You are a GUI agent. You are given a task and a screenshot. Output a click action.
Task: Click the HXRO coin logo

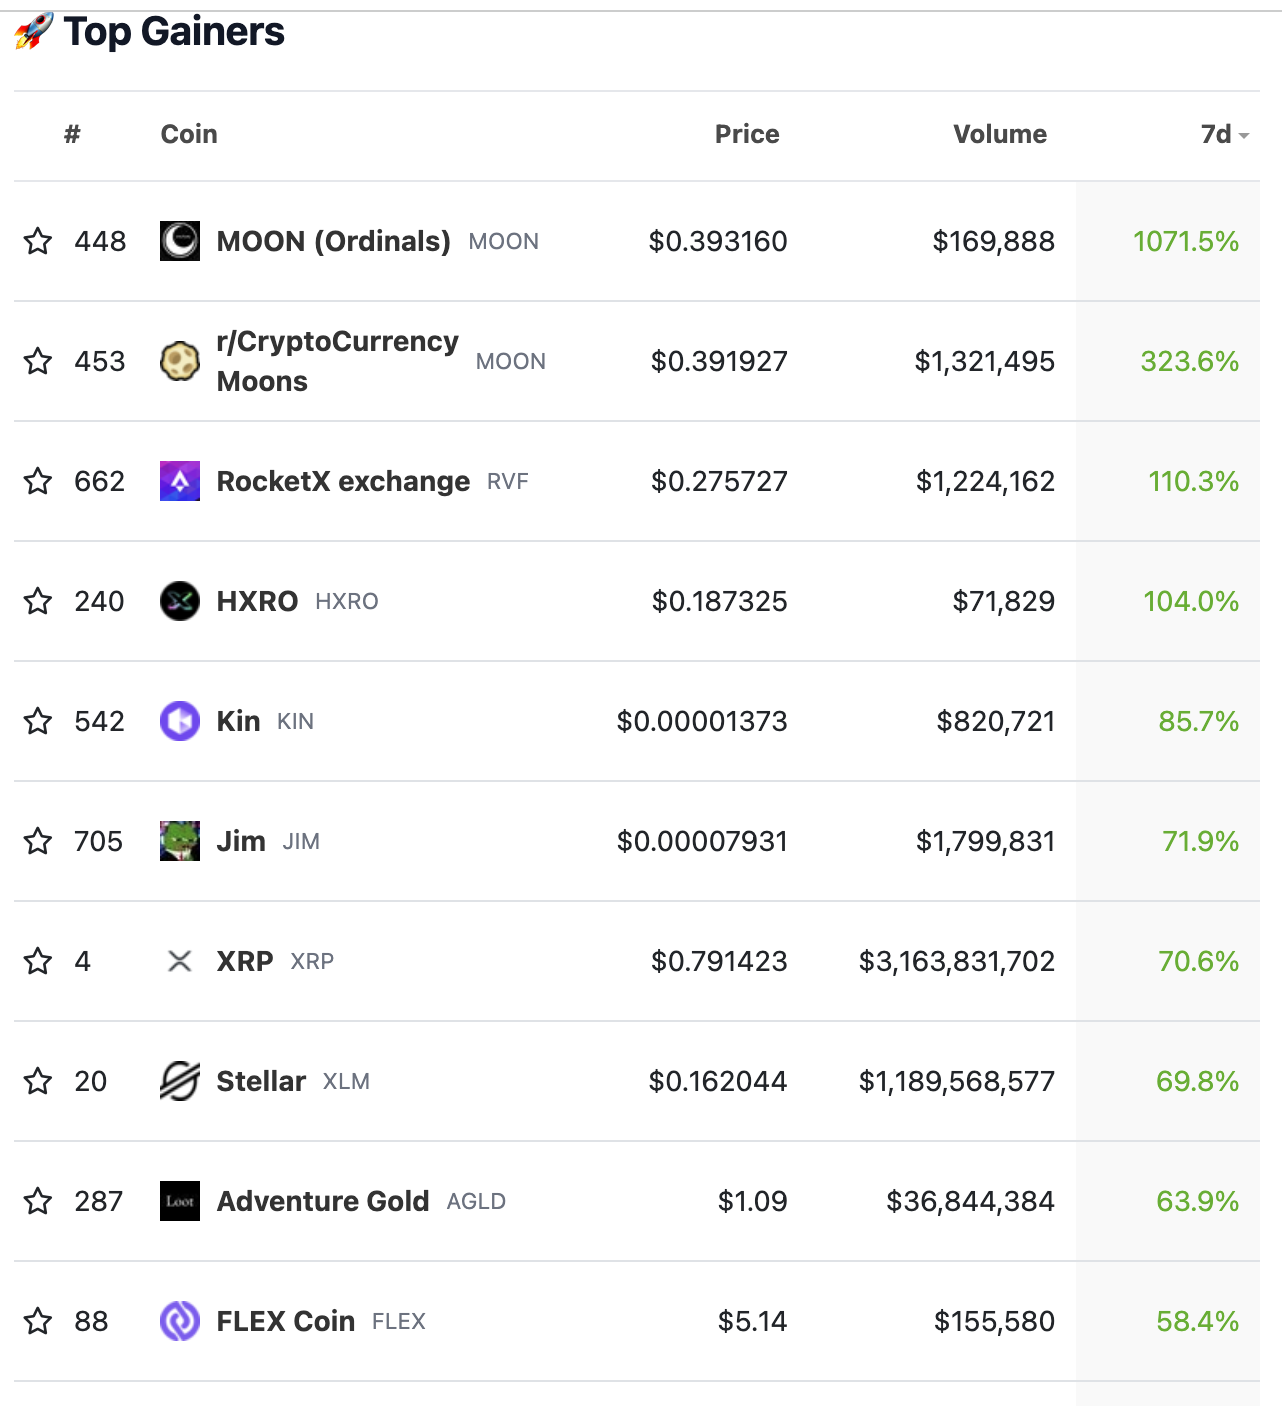click(x=180, y=601)
